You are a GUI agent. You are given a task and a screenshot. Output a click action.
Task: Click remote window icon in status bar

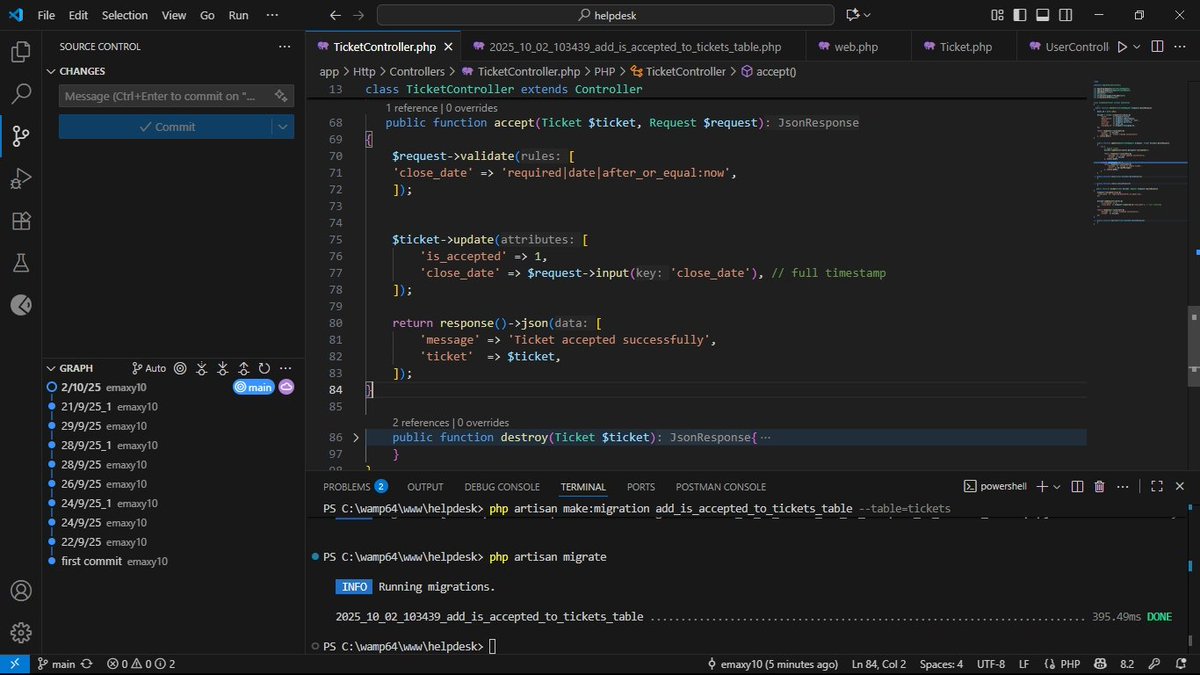tap(14, 664)
